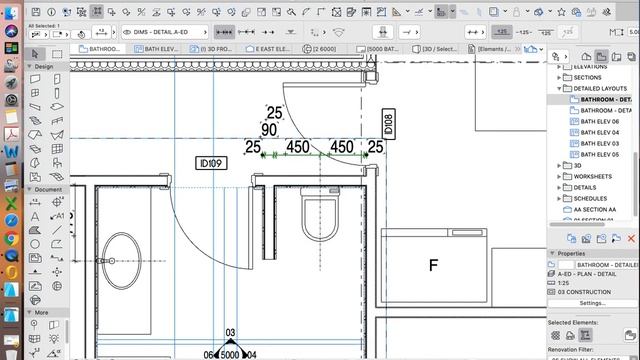Expand the SCHEDULES folder

[559, 198]
